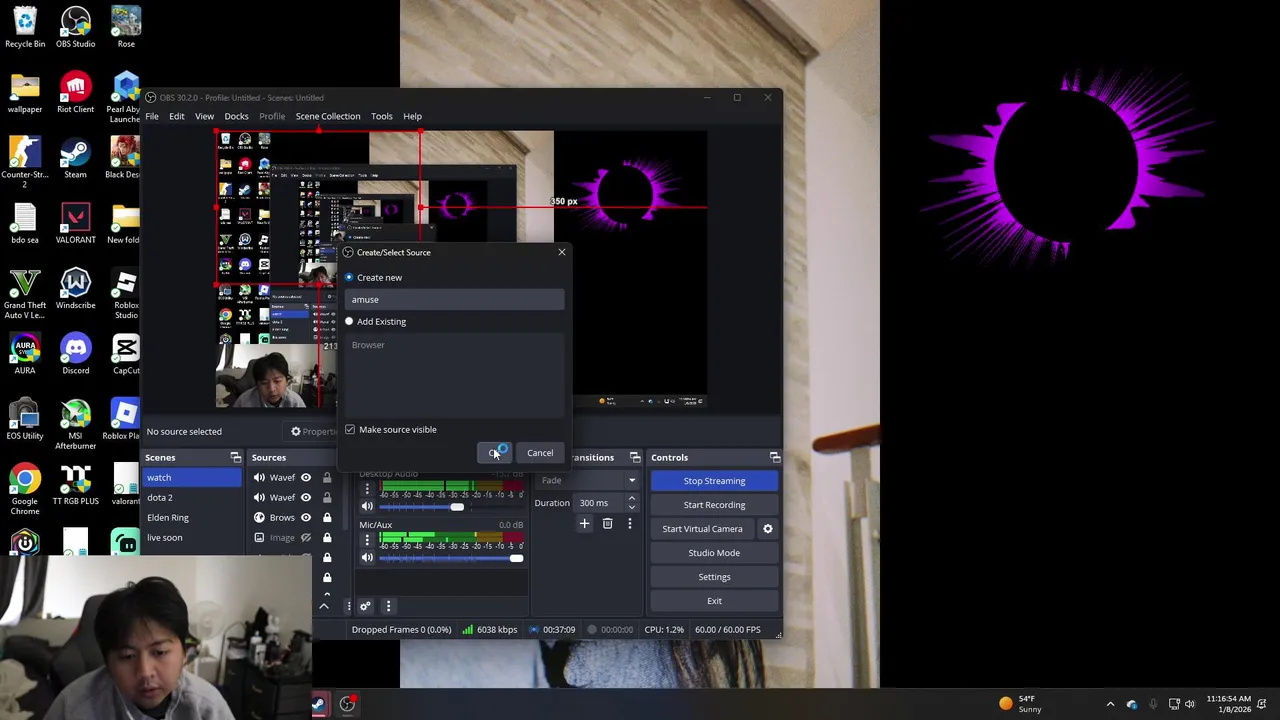Hide the first Wavef source eye icon
Image resolution: width=1280 pixels, height=720 pixels.
pos(306,477)
